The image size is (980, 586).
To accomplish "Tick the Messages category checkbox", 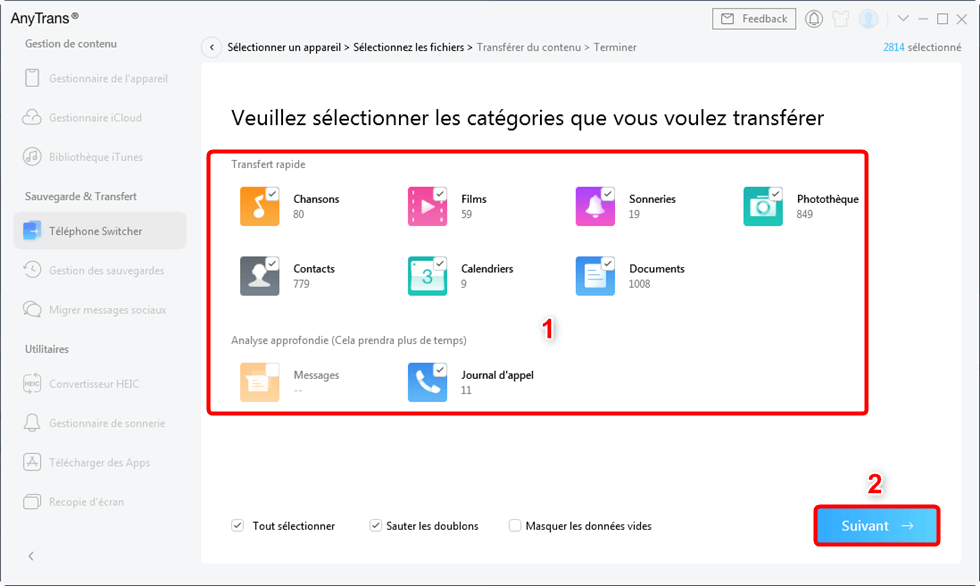I will tap(272, 370).
